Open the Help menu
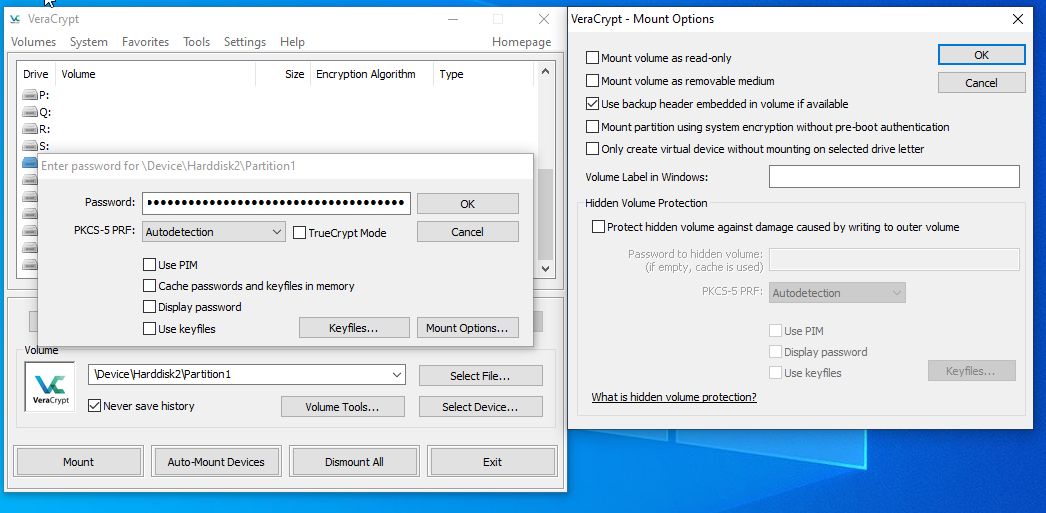1046x513 pixels. tap(292, 42)
